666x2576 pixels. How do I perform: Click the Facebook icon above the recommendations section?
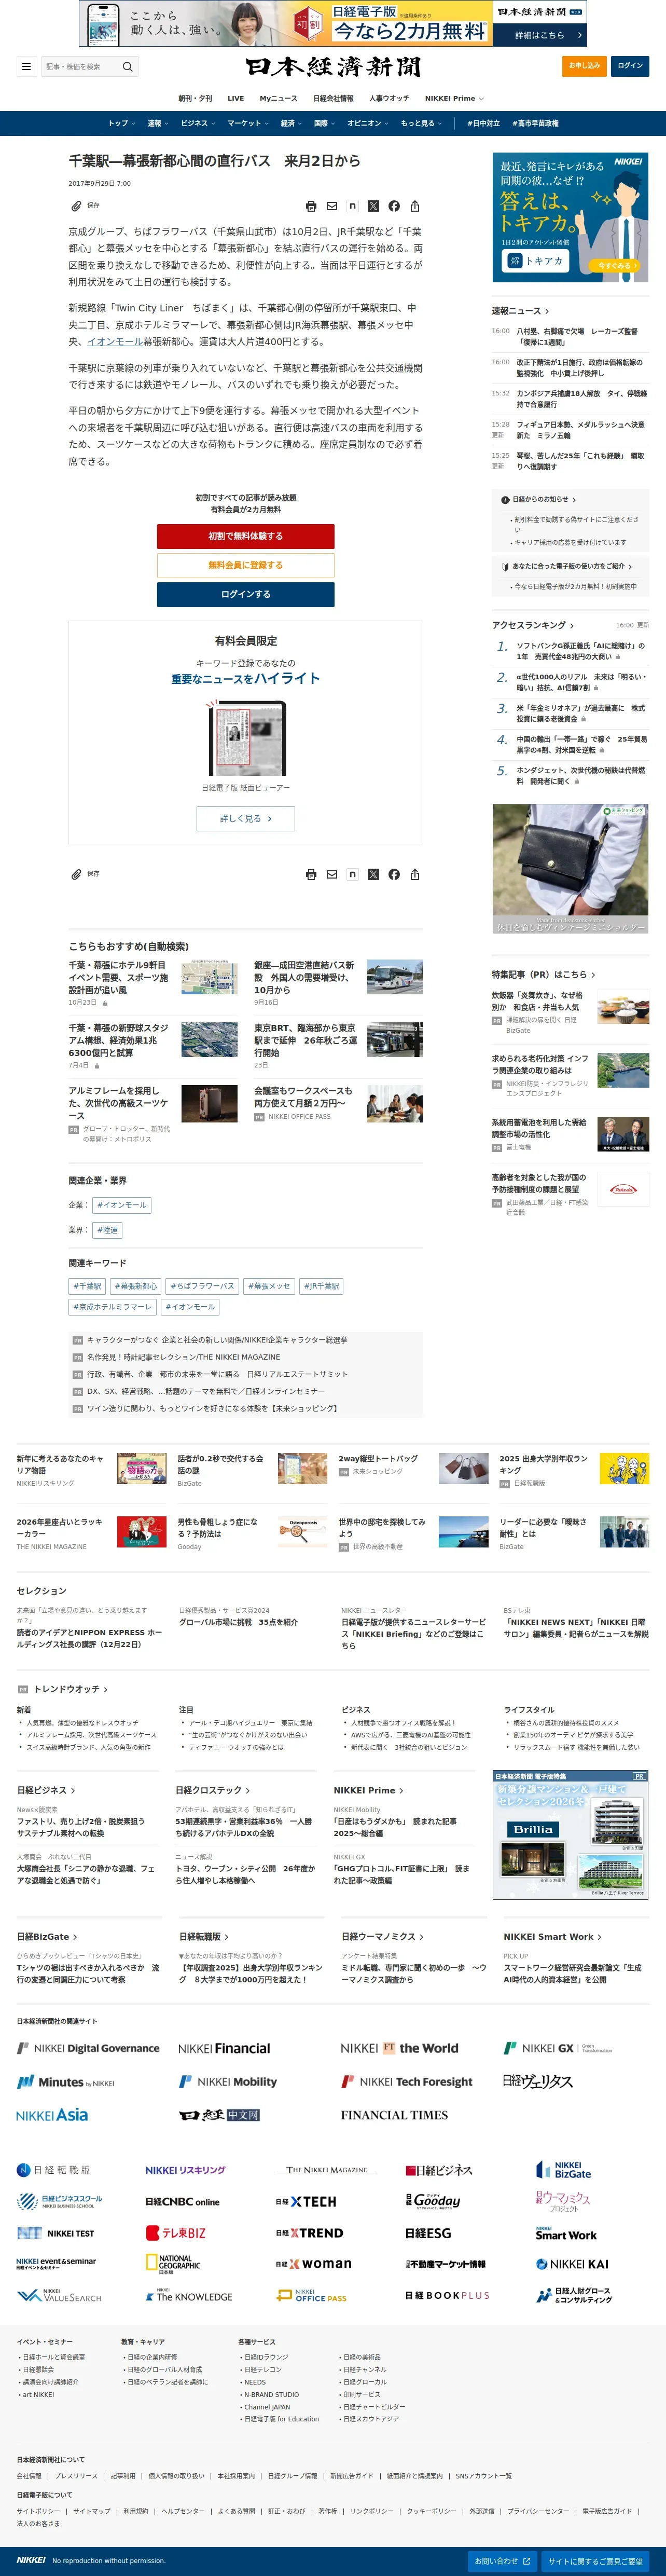pos(394,874)
